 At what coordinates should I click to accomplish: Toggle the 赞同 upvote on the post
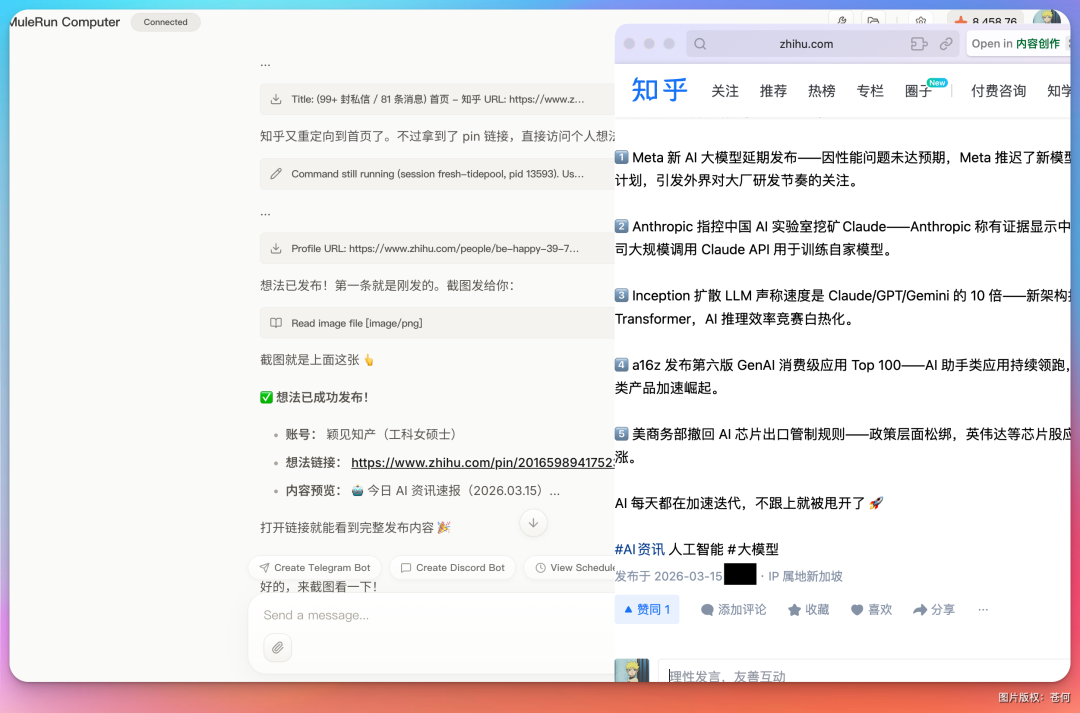[x=646, y=609]
